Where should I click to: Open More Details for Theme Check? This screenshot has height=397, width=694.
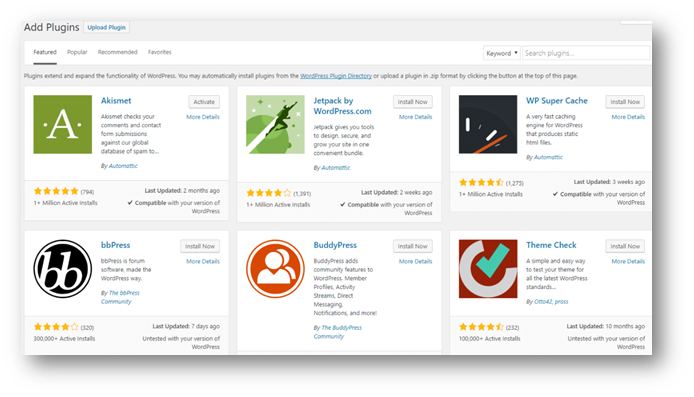[x=628, y=261]
